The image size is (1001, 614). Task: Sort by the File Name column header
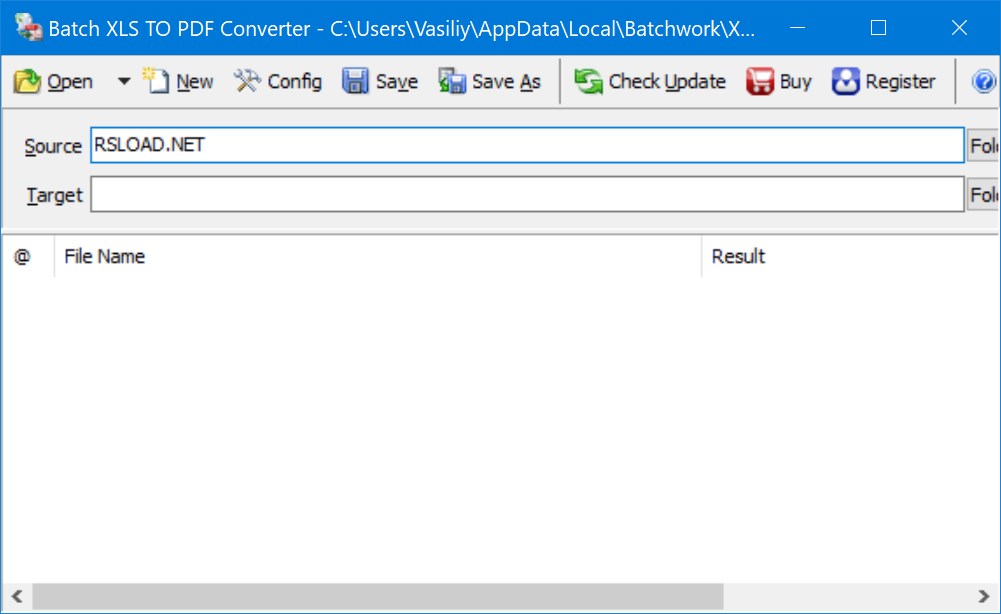(378, 257)
